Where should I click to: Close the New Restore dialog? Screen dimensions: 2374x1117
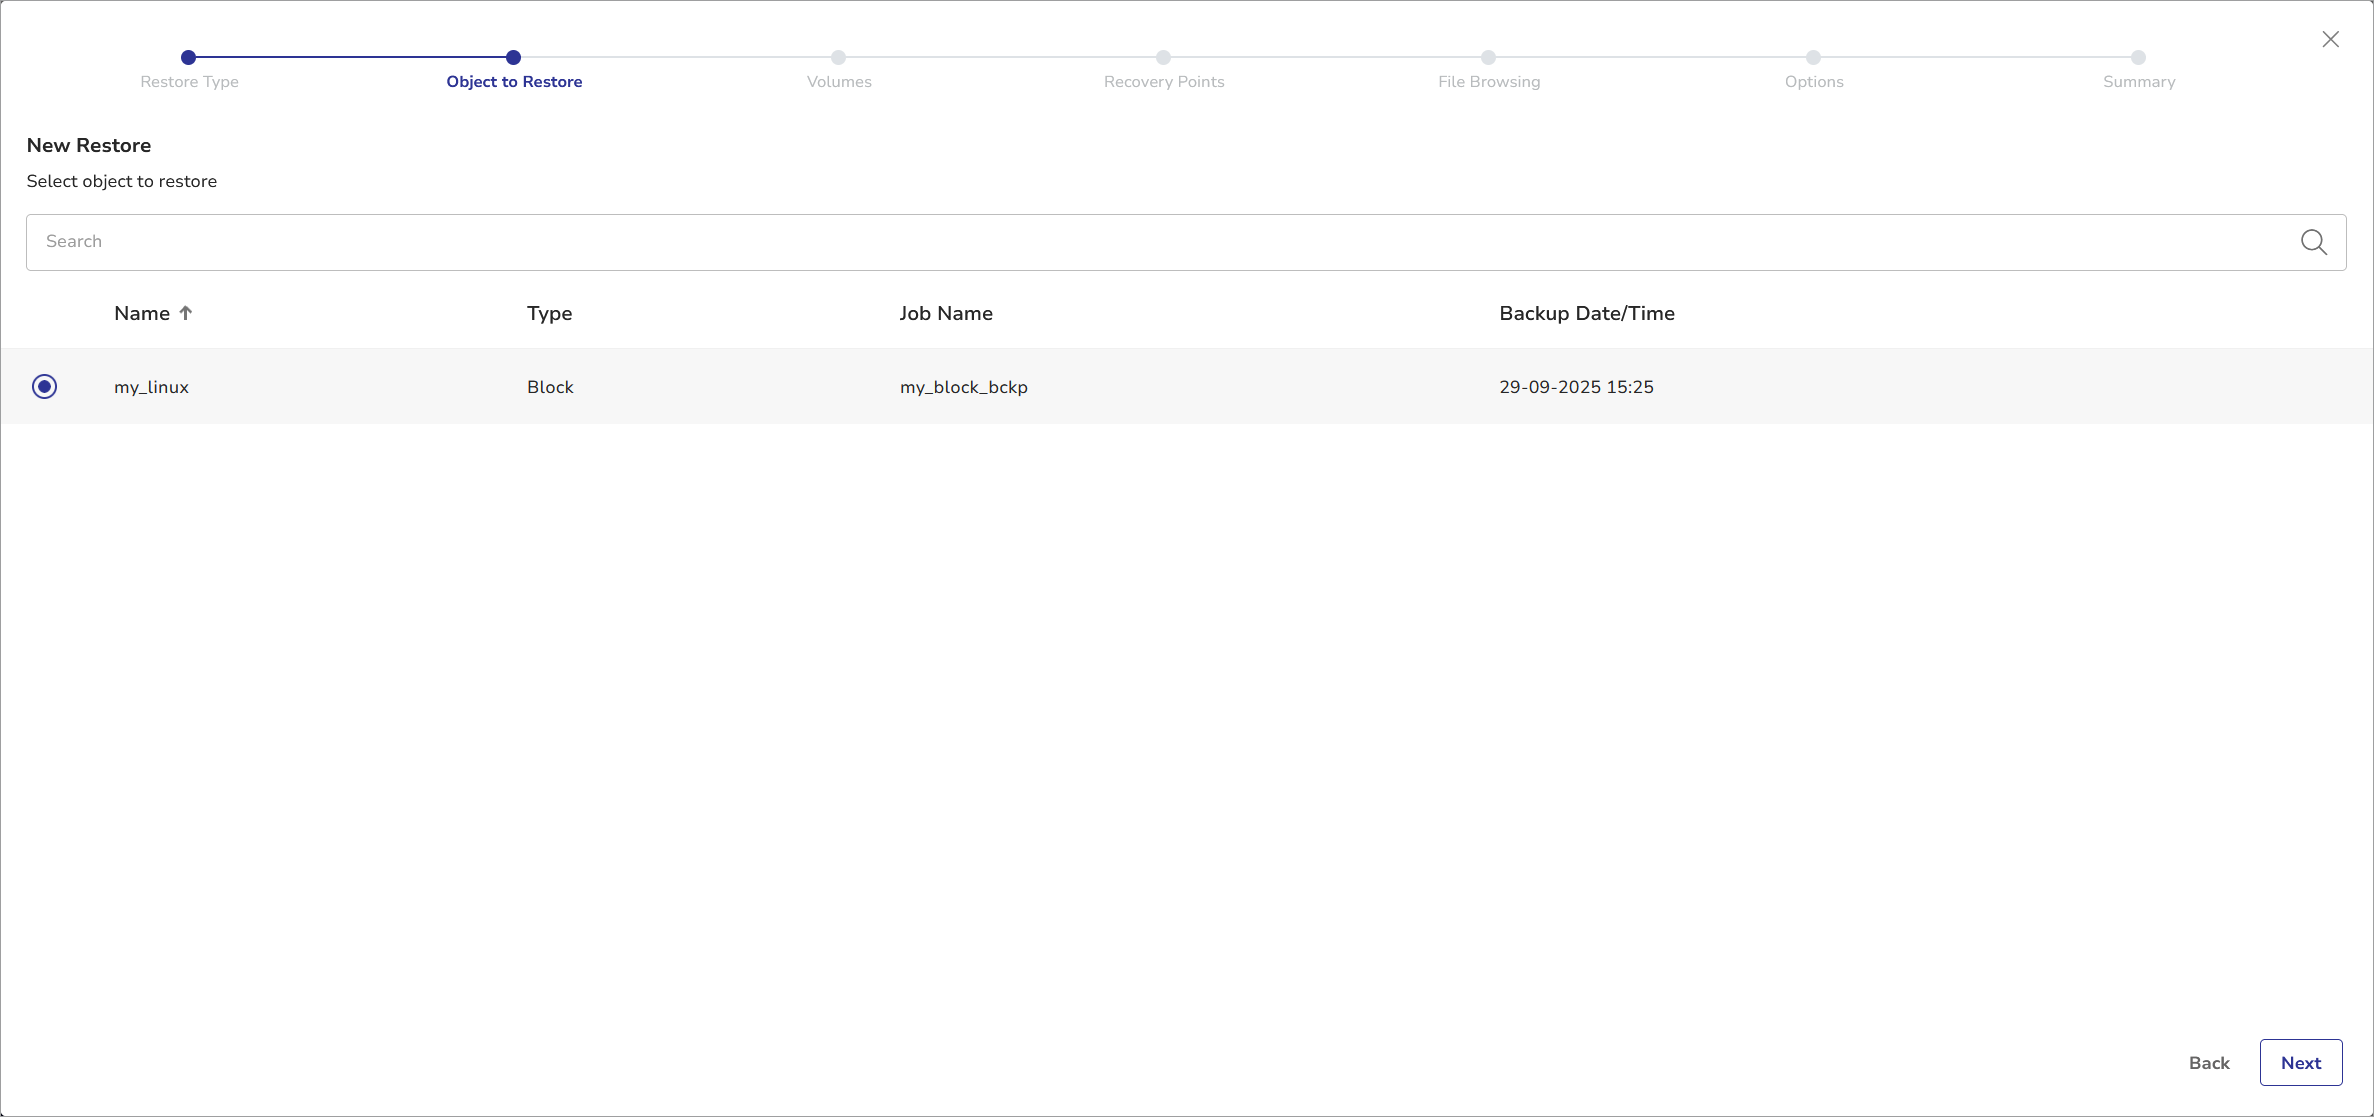click(2330, 39)
